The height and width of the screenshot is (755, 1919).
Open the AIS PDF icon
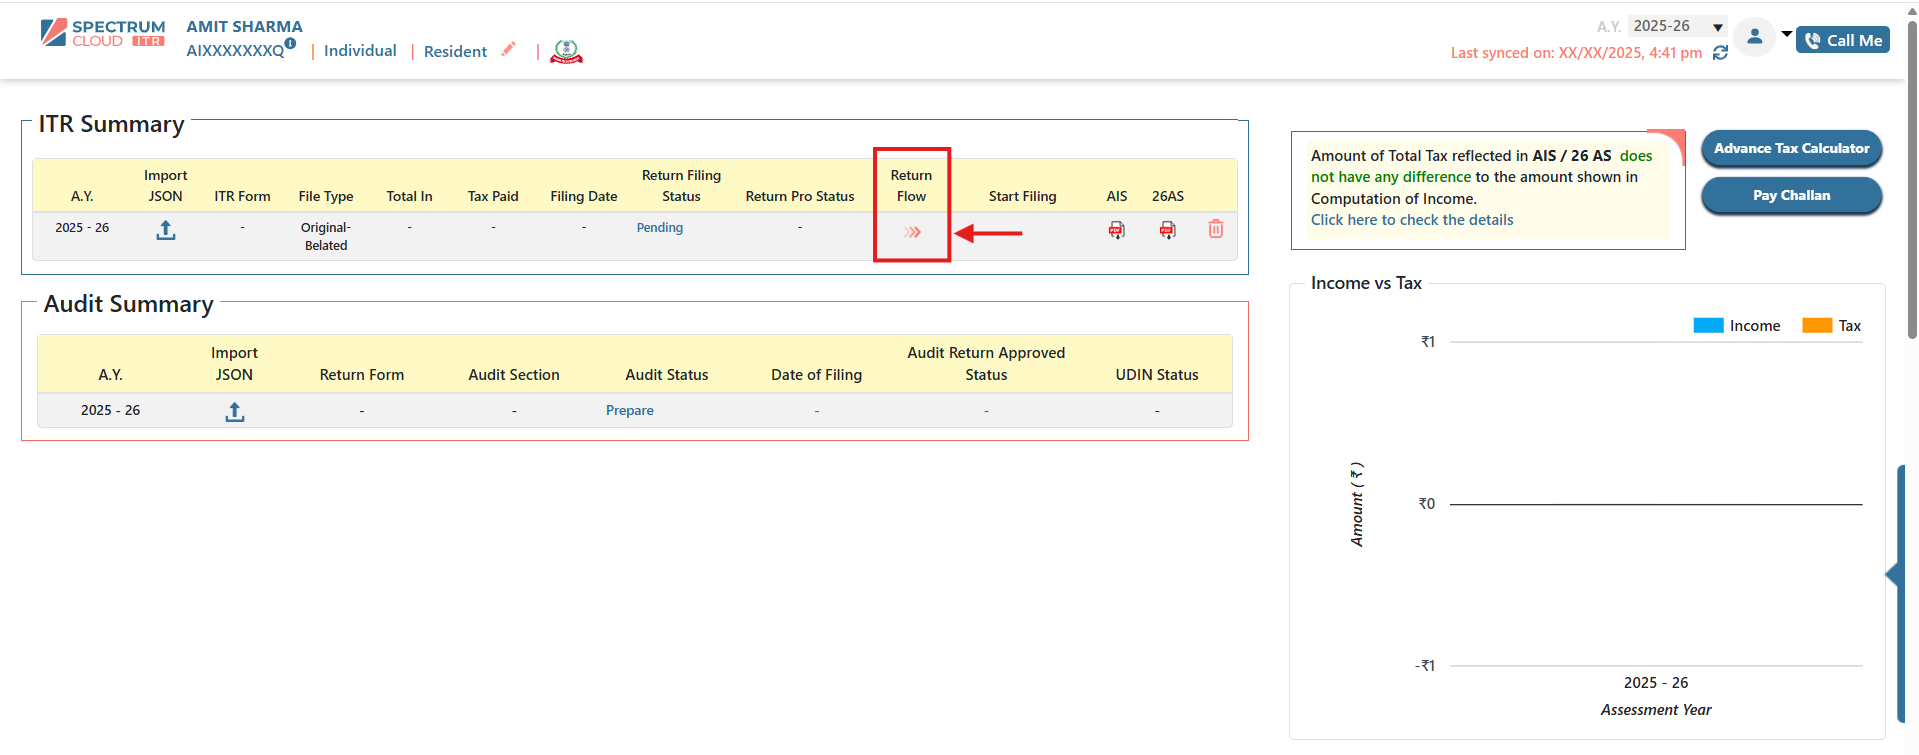click(1116, 230)
